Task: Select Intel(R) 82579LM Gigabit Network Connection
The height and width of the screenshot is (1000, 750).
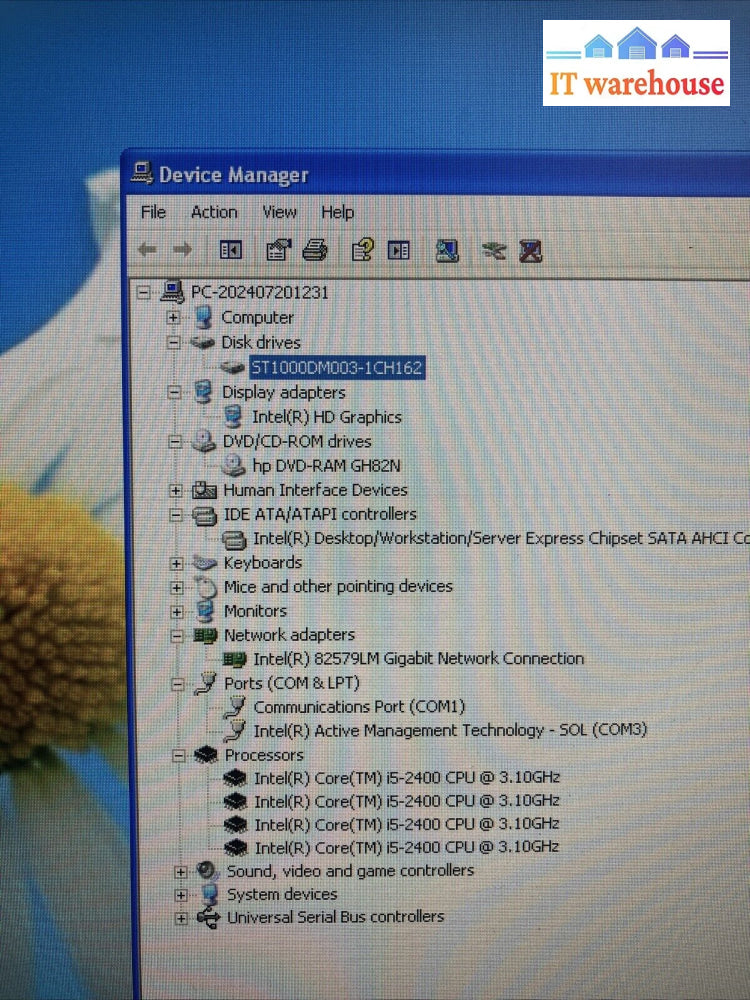Action: click(418, 659)
